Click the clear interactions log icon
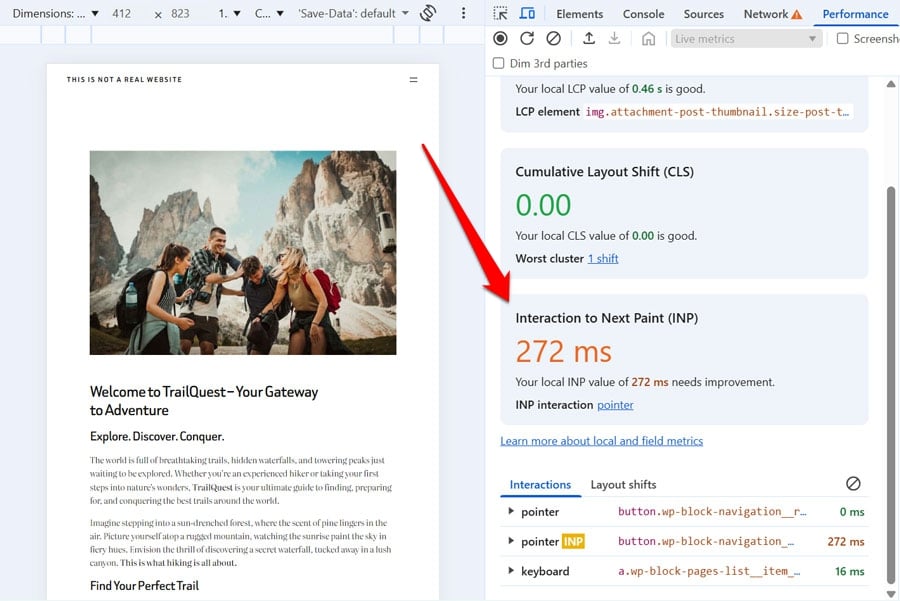Image resolution: width=900 pixels, height=601 pixels. (854, 483)
